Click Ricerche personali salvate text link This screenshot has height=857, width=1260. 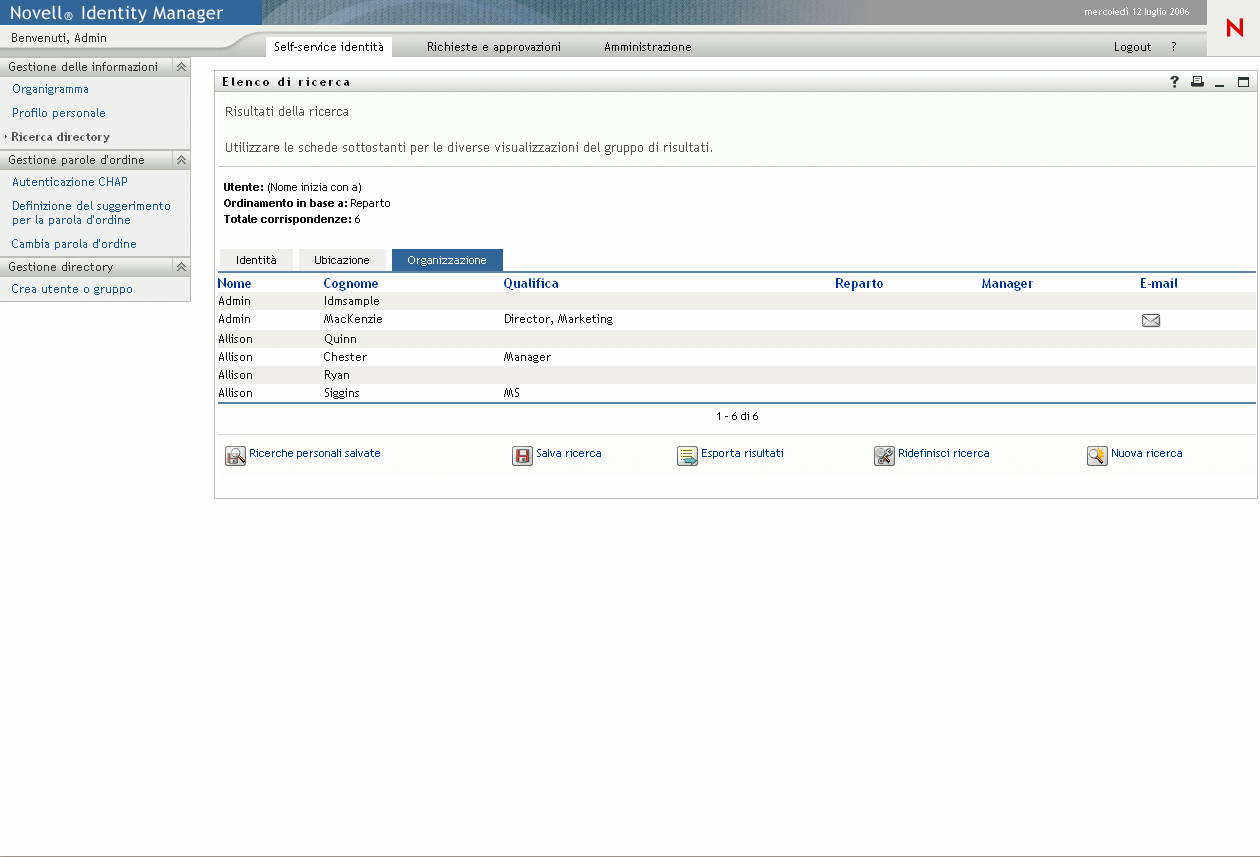315,453
